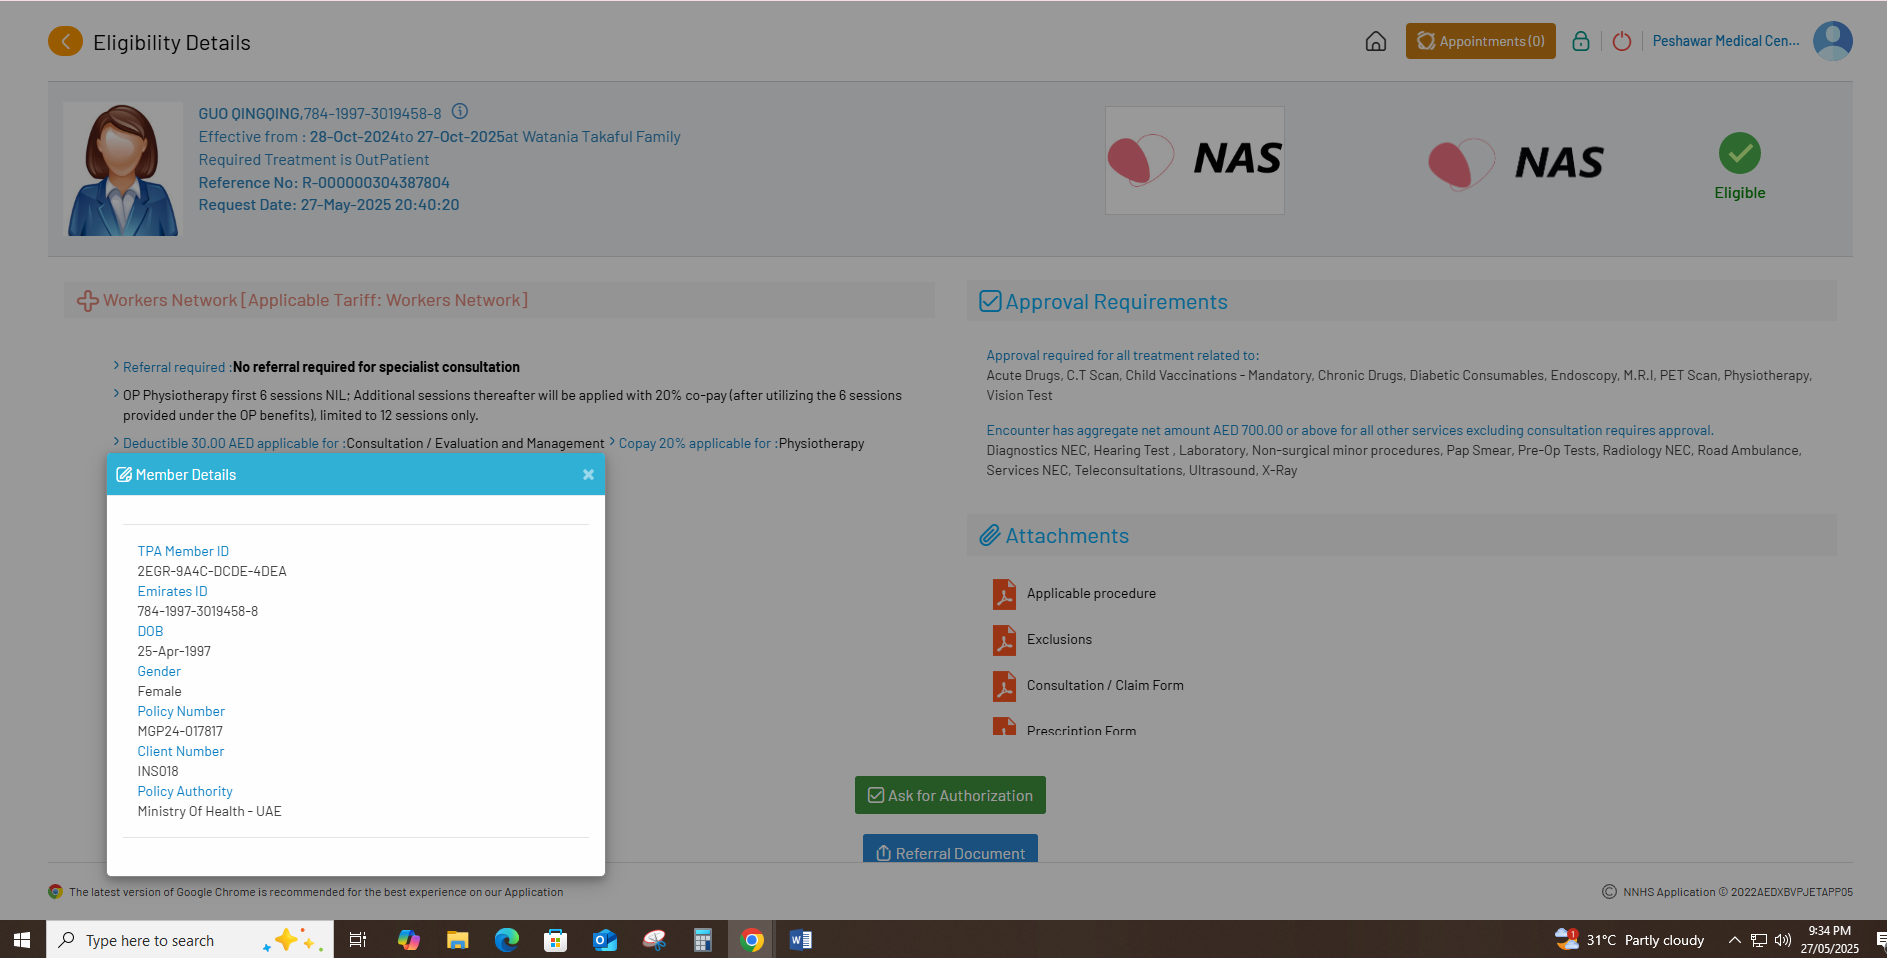Click the Emirates ID value in dialog
The height and width of the screenshot is (958, 1887).
(198, 611)
